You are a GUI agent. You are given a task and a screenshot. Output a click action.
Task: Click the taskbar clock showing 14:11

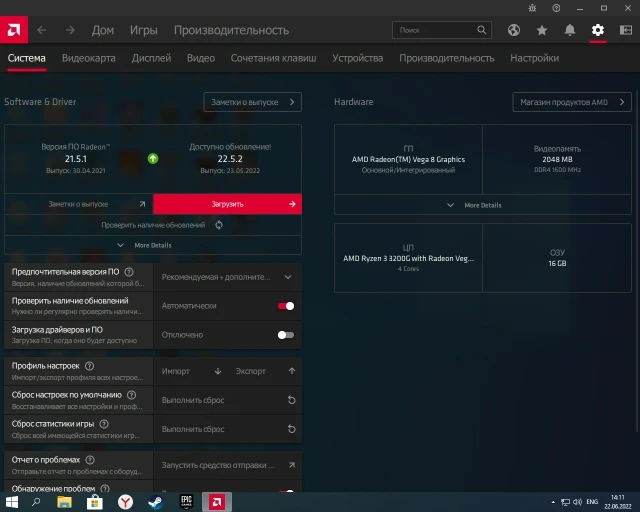[x=618, y=502]
